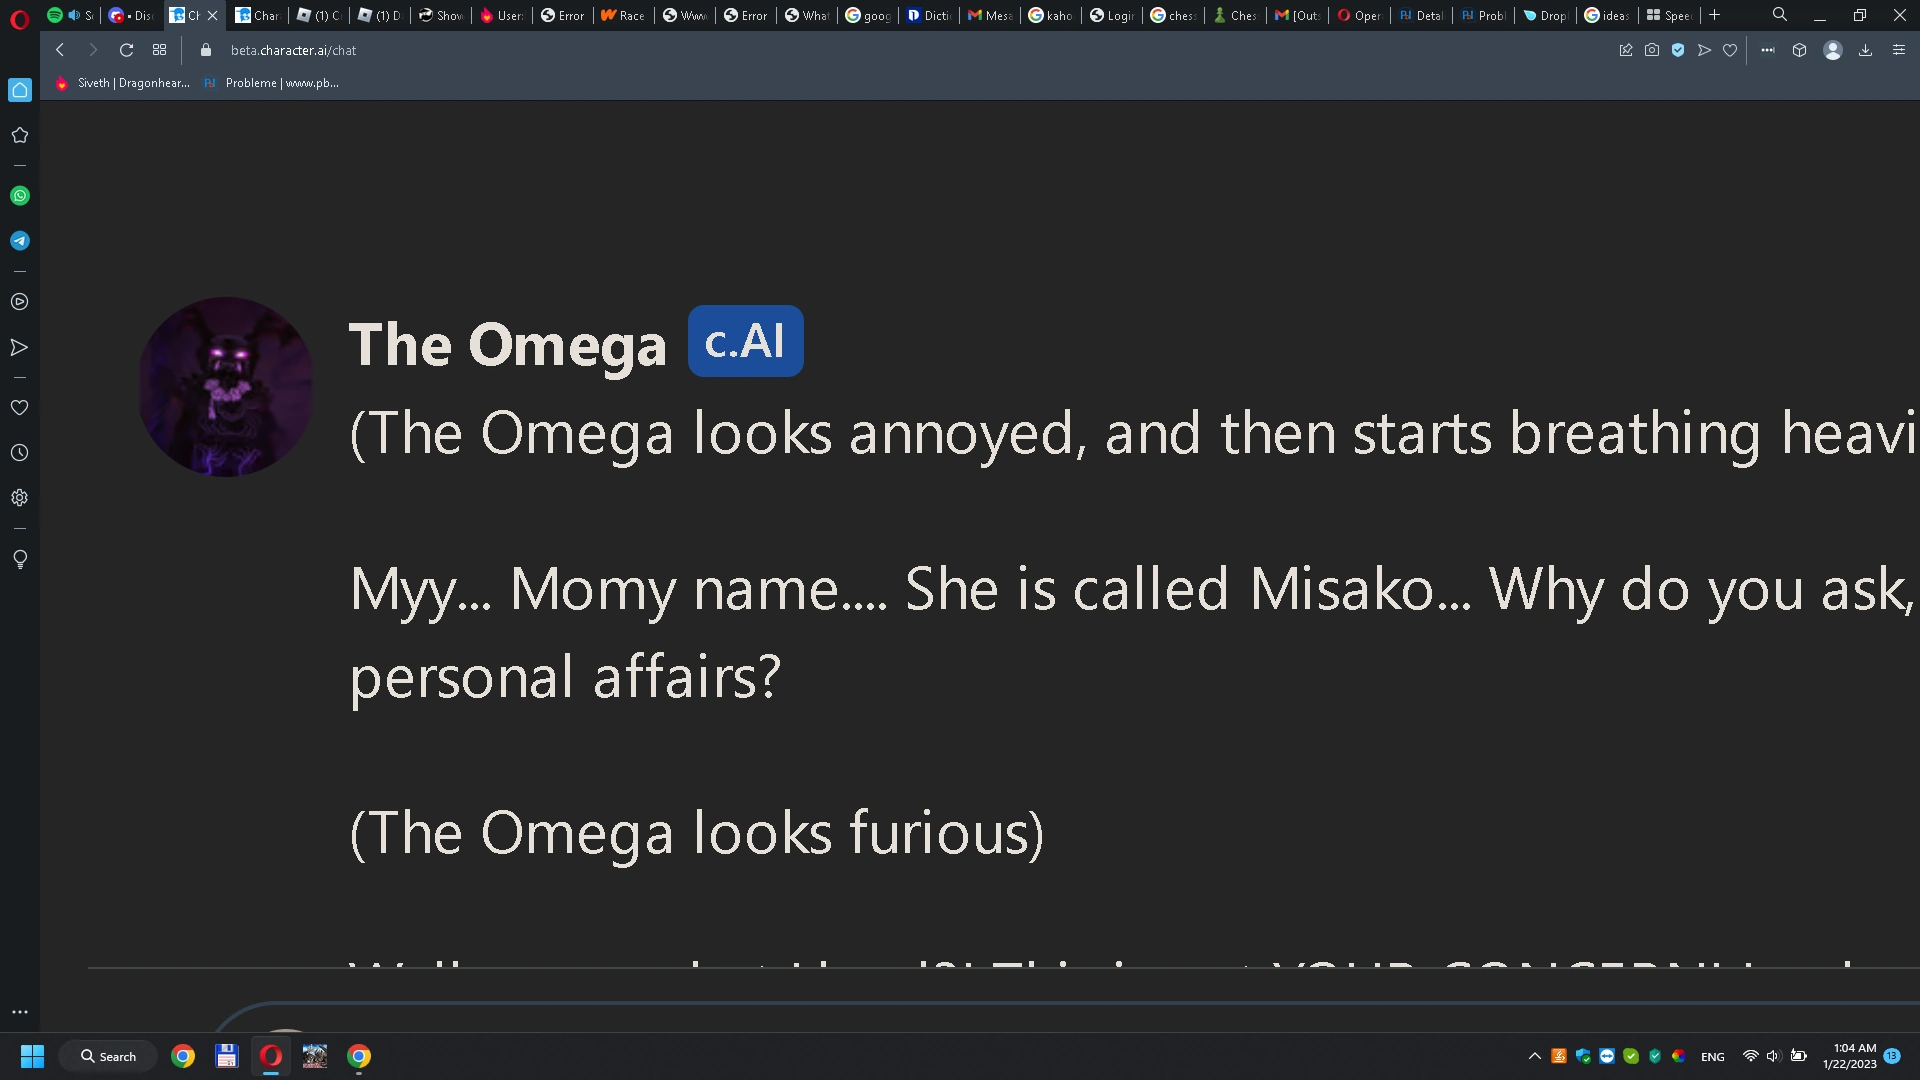Expand the system tray hidden icons chevron
Image resolution: width=1920 pixels, height=1080 pixels.
1534,1056
